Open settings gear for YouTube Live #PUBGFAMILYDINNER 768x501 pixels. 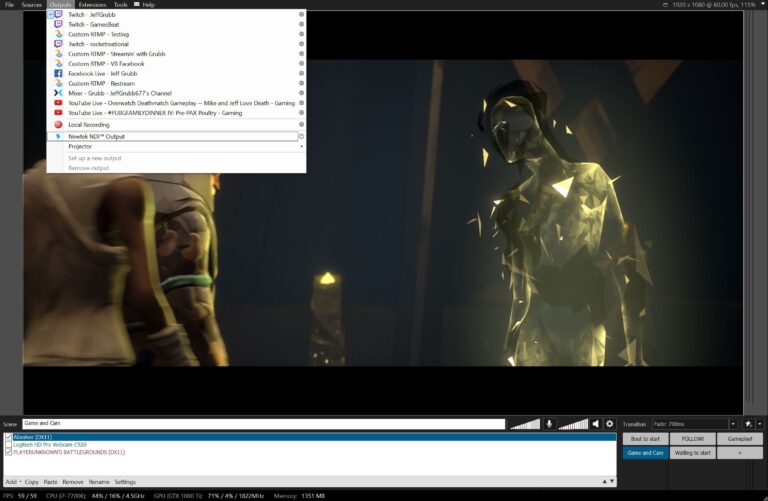[301, 112]
